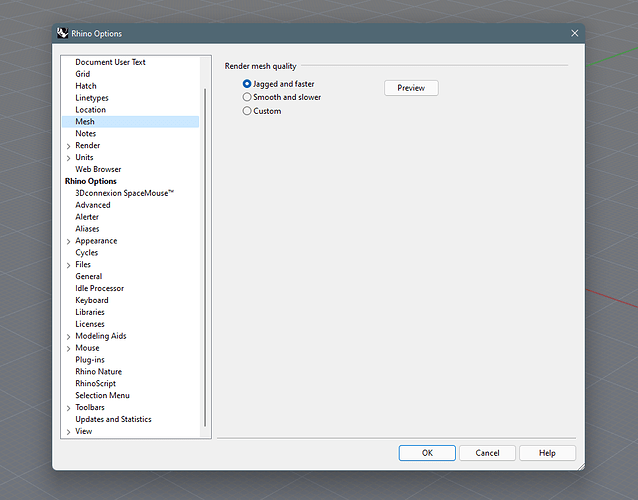Select the Files tree item
This screenshot has height=500, width=638.
coord(83,264)
